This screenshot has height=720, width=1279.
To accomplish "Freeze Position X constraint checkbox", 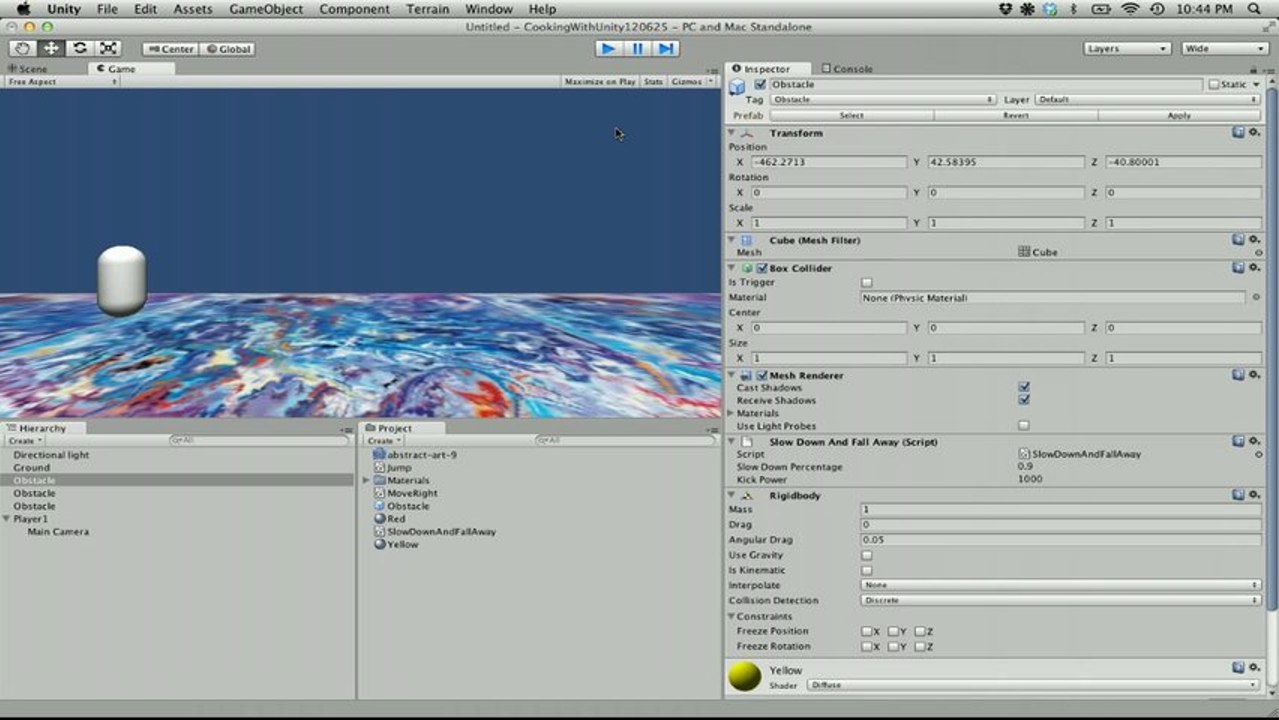I will pos(867,631).
